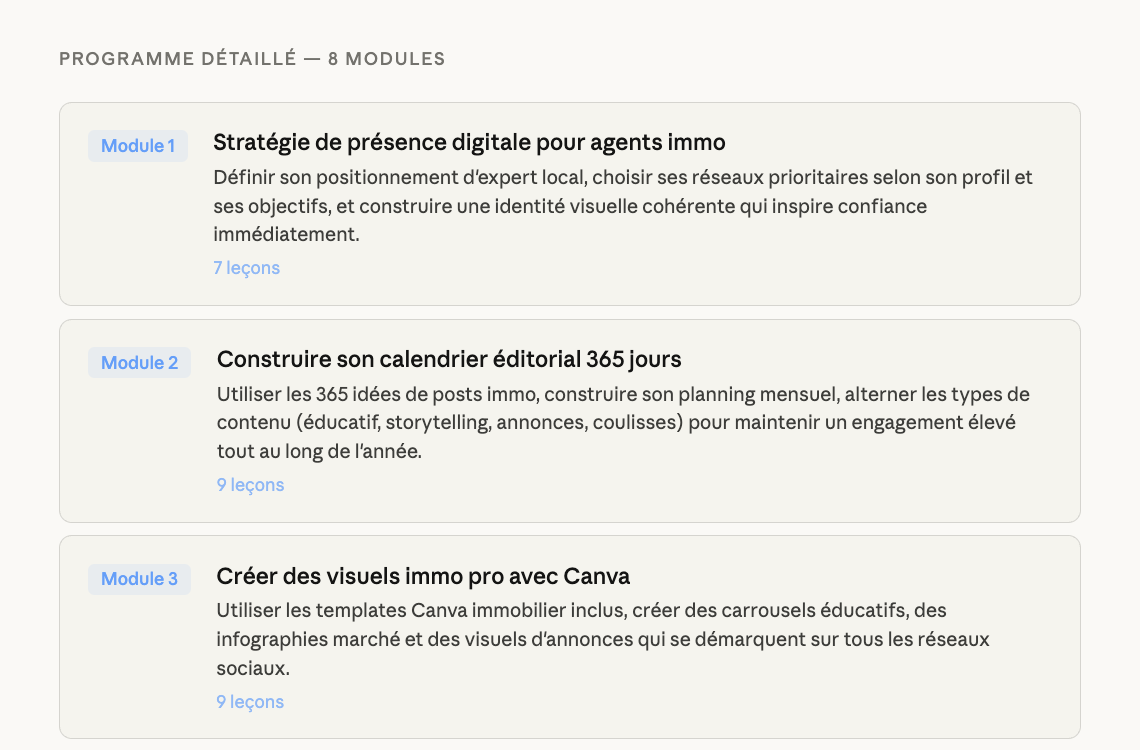Click Module 3 description about templates Canva
The height and width of the screenshot is (750, 1140).
point(580,610)
